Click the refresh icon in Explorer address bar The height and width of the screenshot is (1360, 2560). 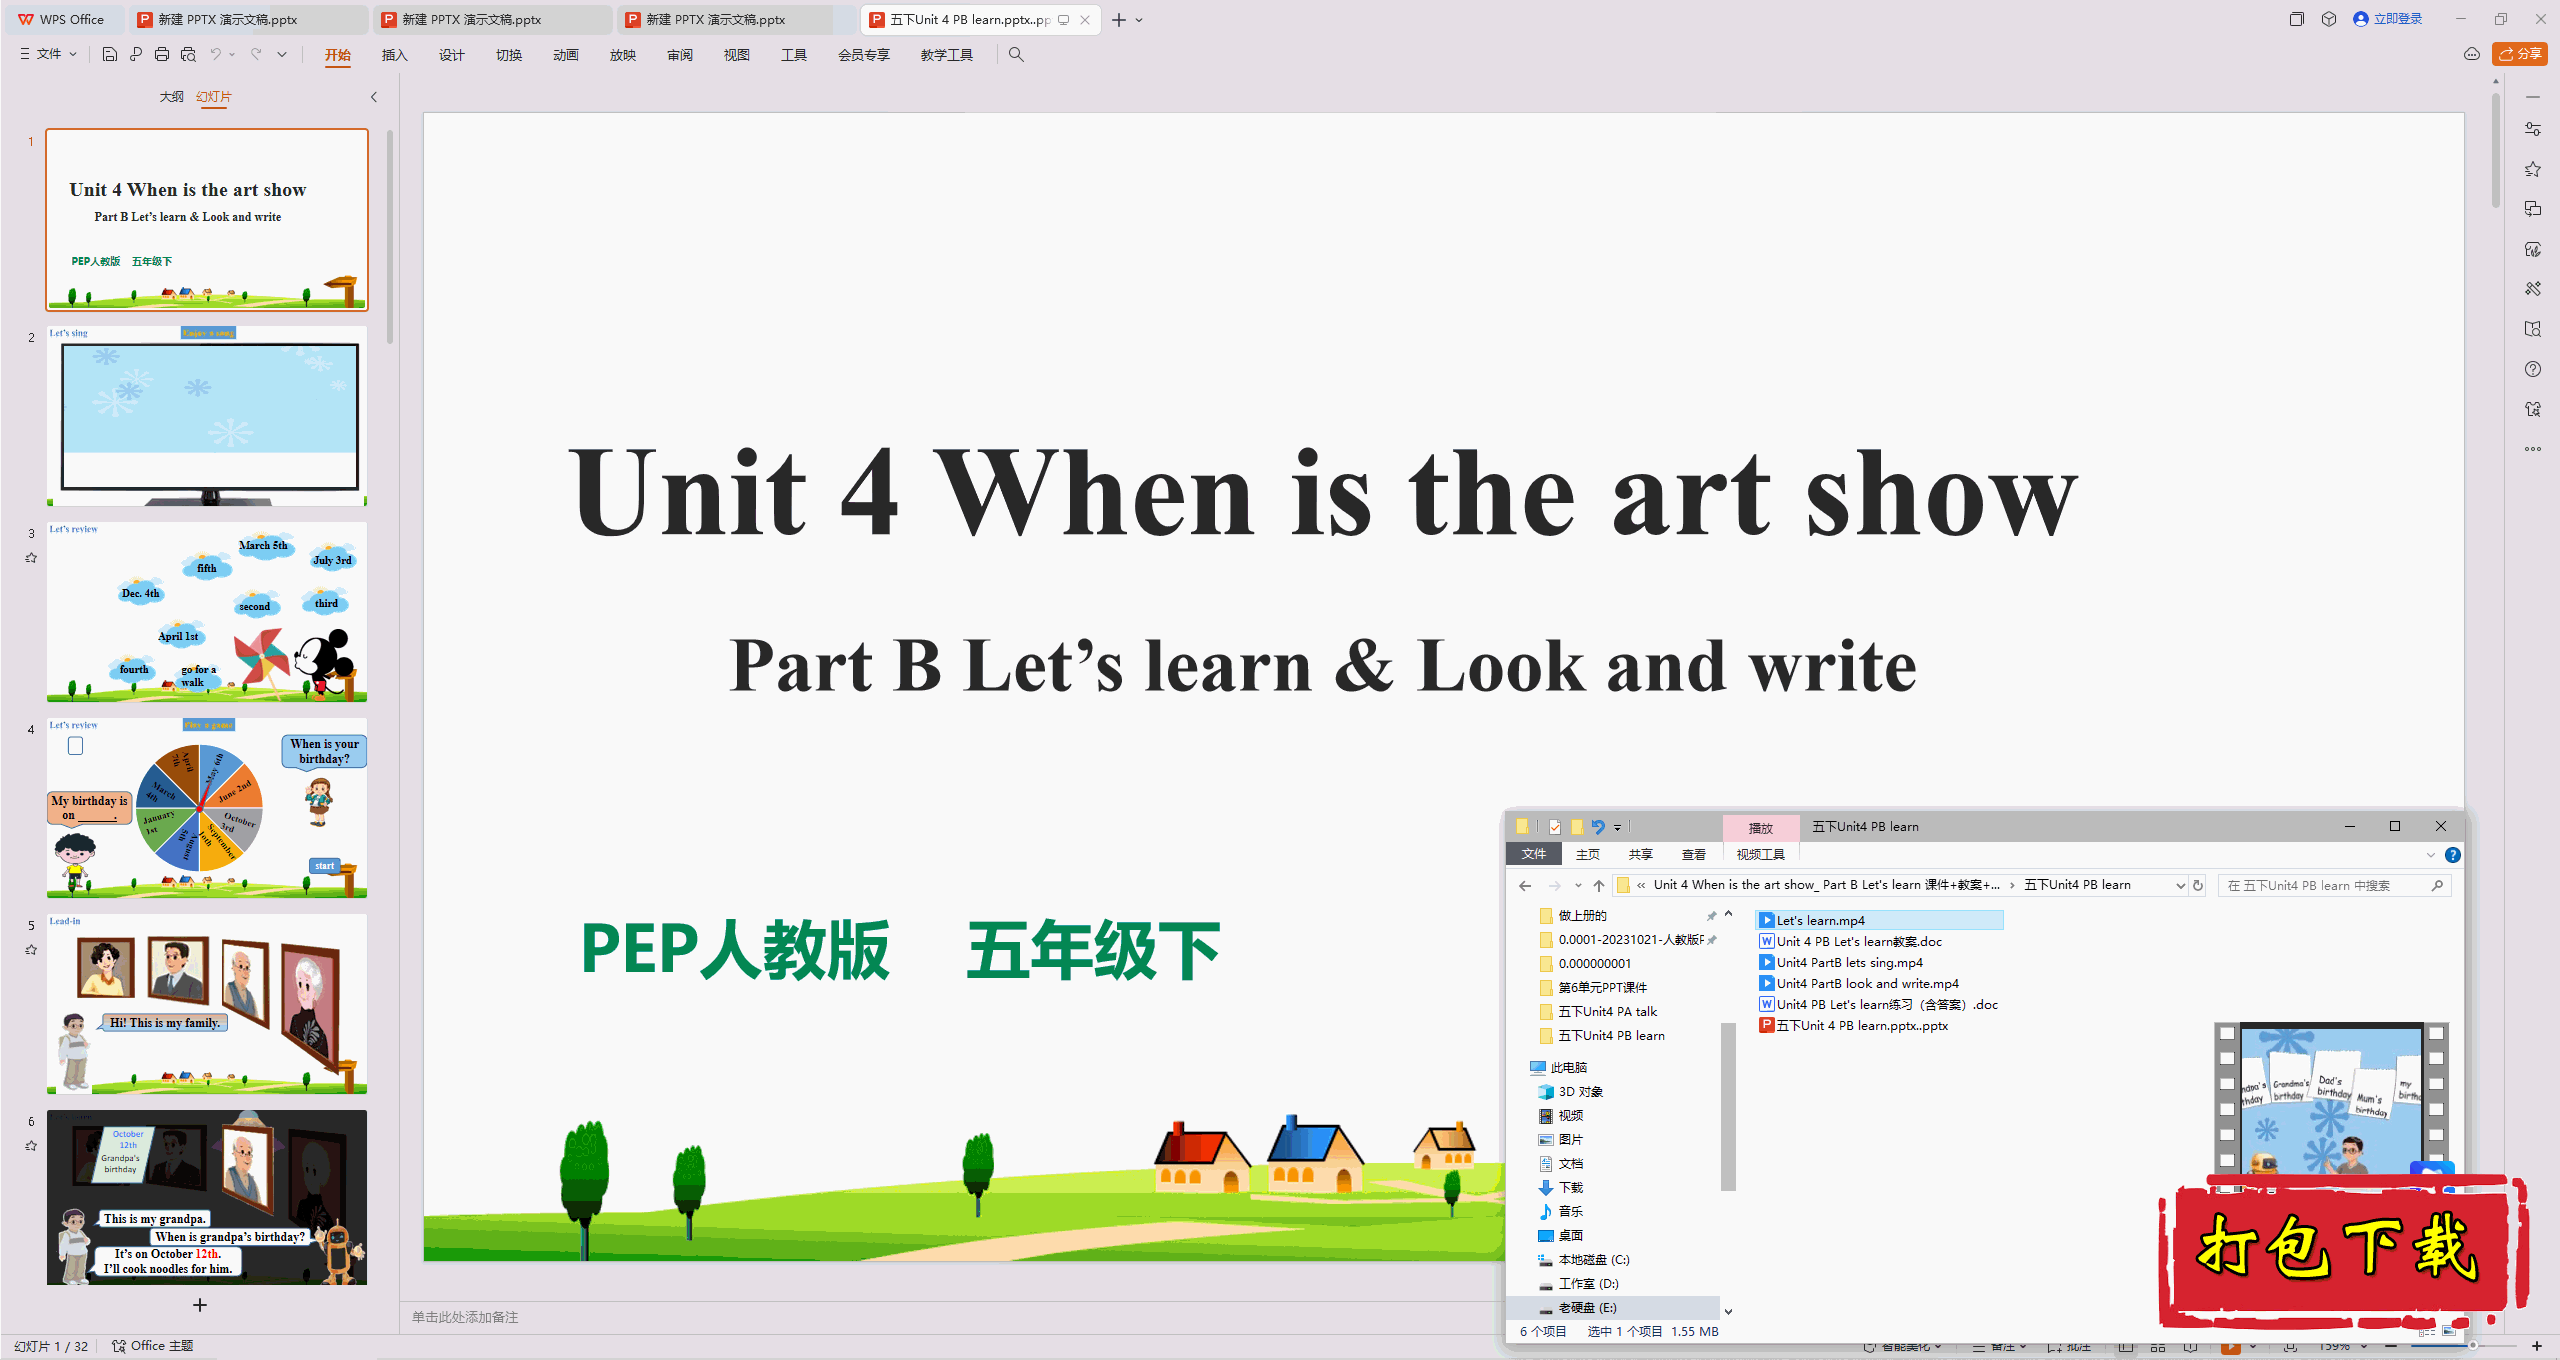2198,885
